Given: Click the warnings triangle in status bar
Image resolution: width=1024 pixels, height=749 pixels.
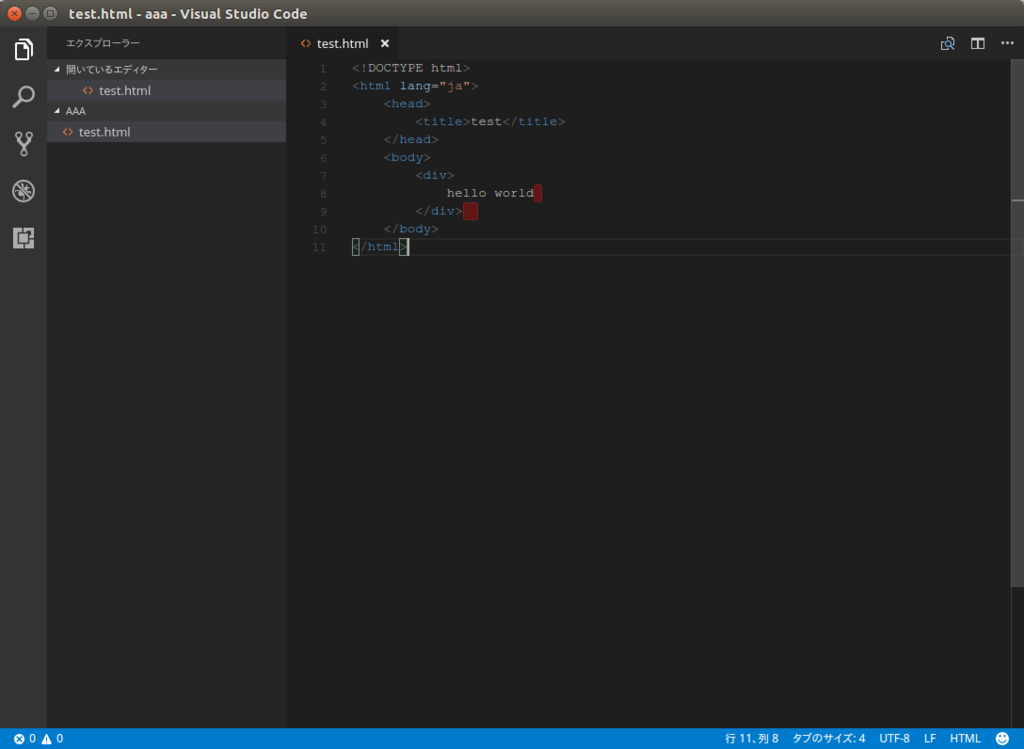Looking at the screenshot, I should click(x=46, y=739).
